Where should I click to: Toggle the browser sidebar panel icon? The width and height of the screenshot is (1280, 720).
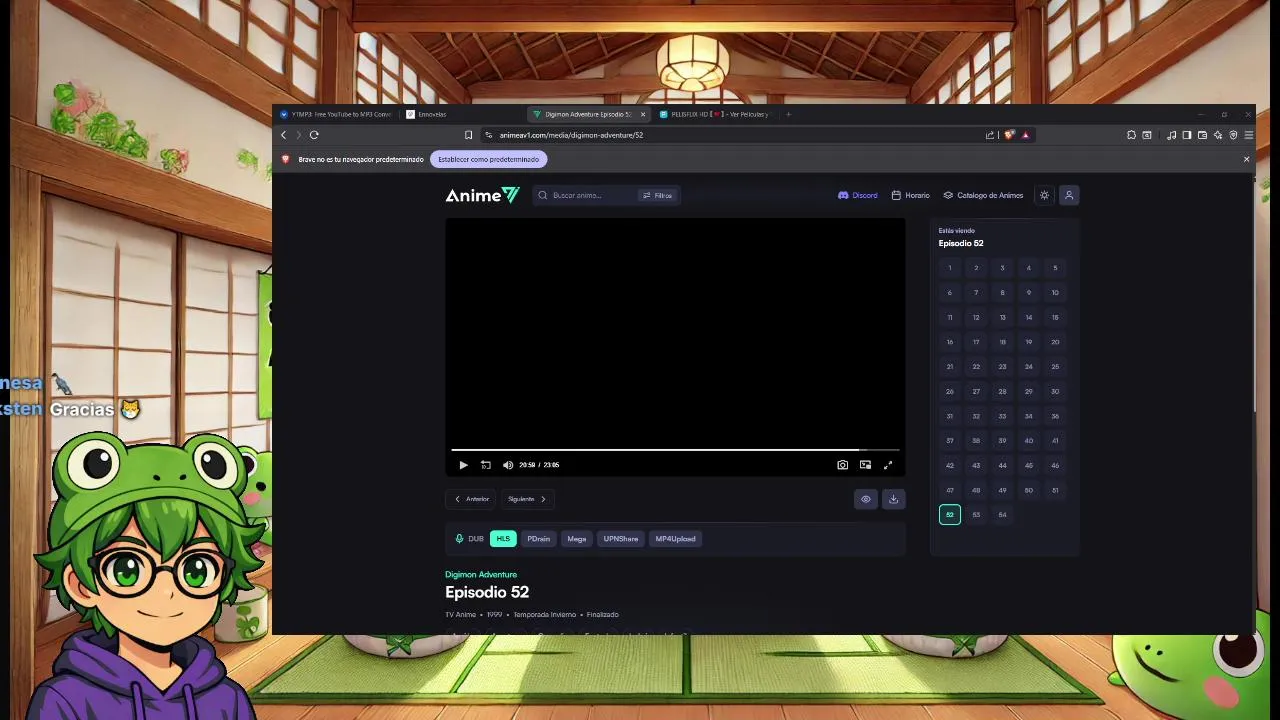coord(1187,135)
